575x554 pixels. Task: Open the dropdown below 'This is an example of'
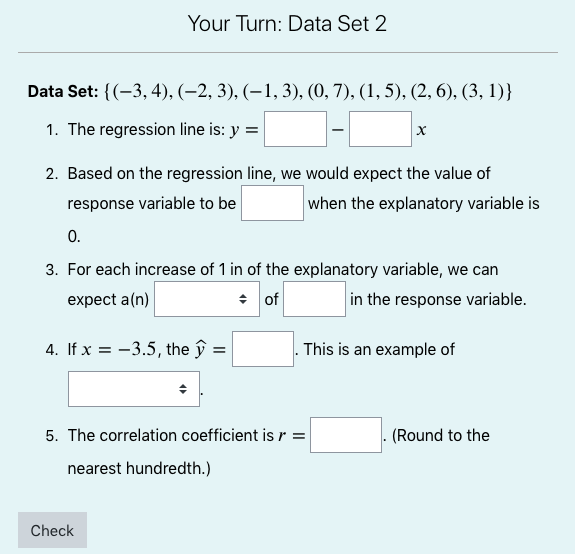pyautogui.click(x=134, y=389)
